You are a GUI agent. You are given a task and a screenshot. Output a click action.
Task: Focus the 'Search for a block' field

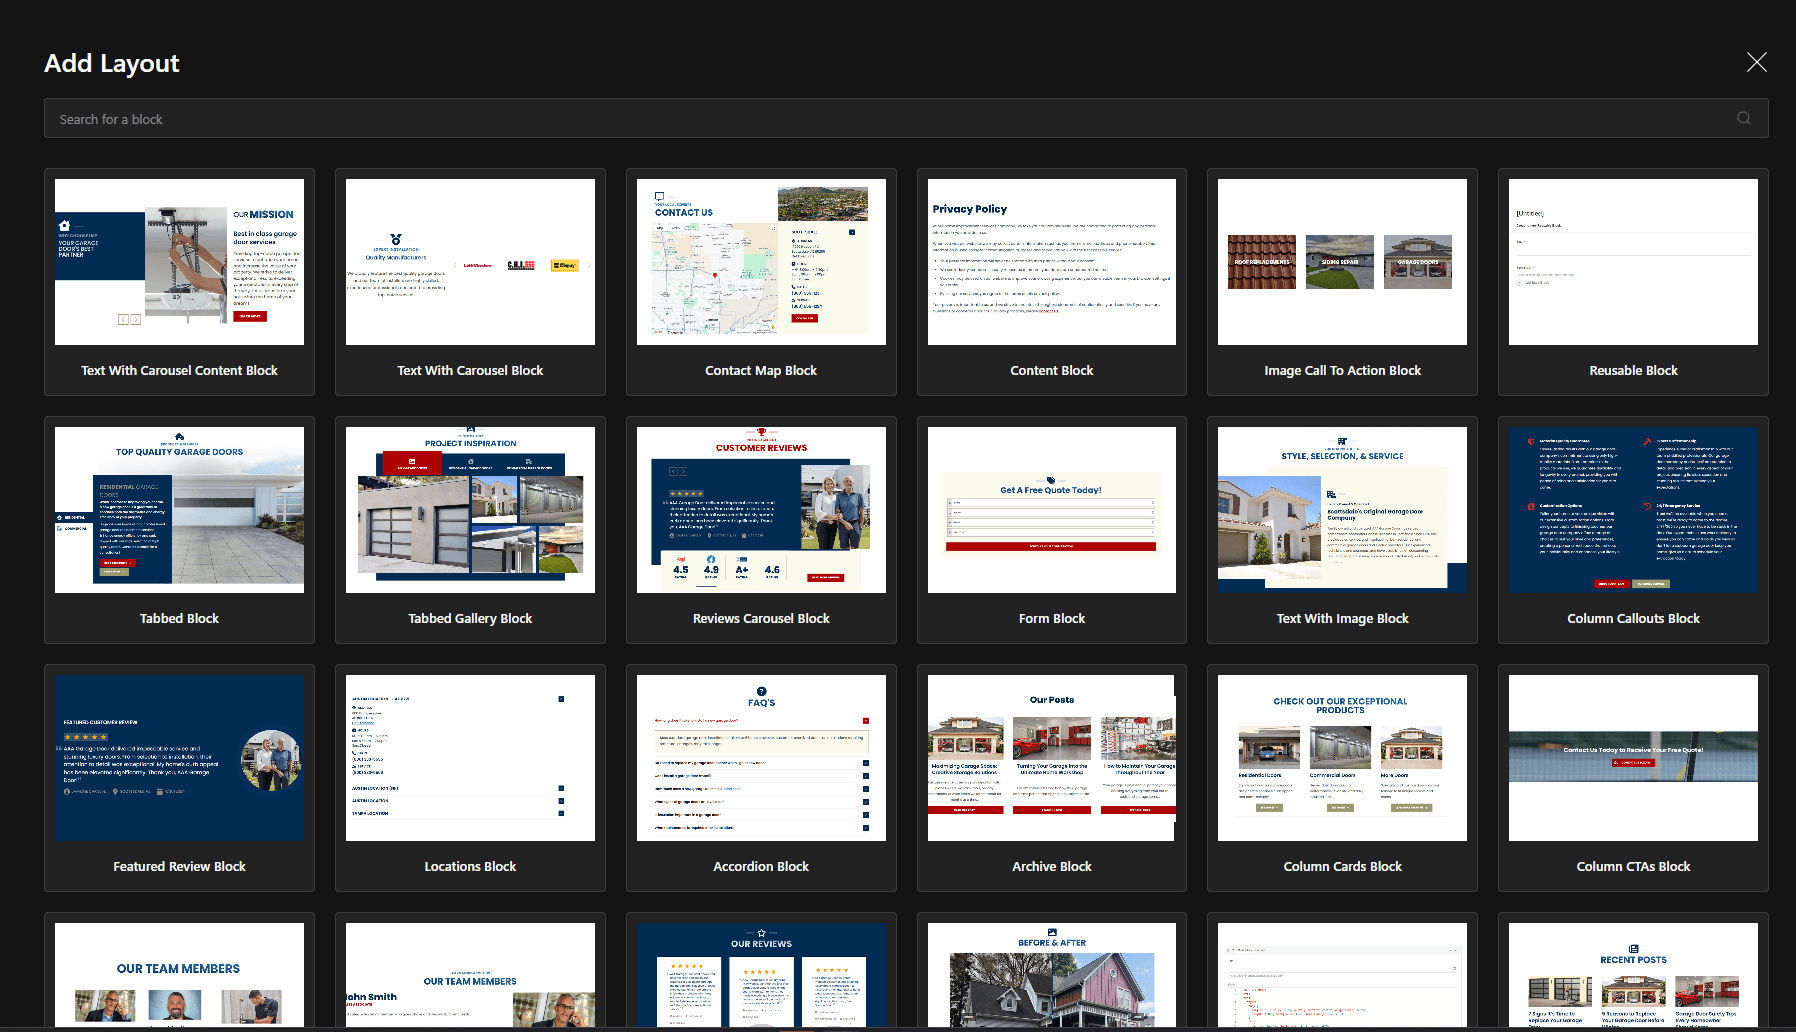[x=906, y=118]
